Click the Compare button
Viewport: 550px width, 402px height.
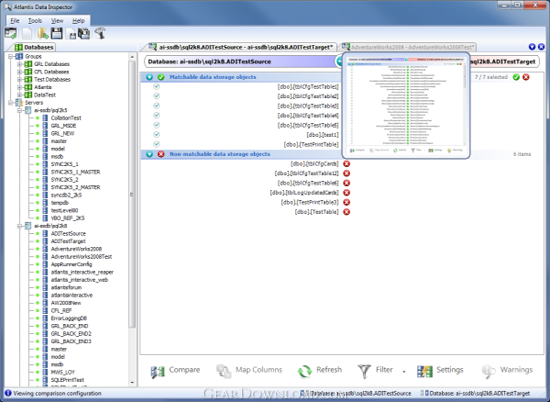click(x=175, y=371)
